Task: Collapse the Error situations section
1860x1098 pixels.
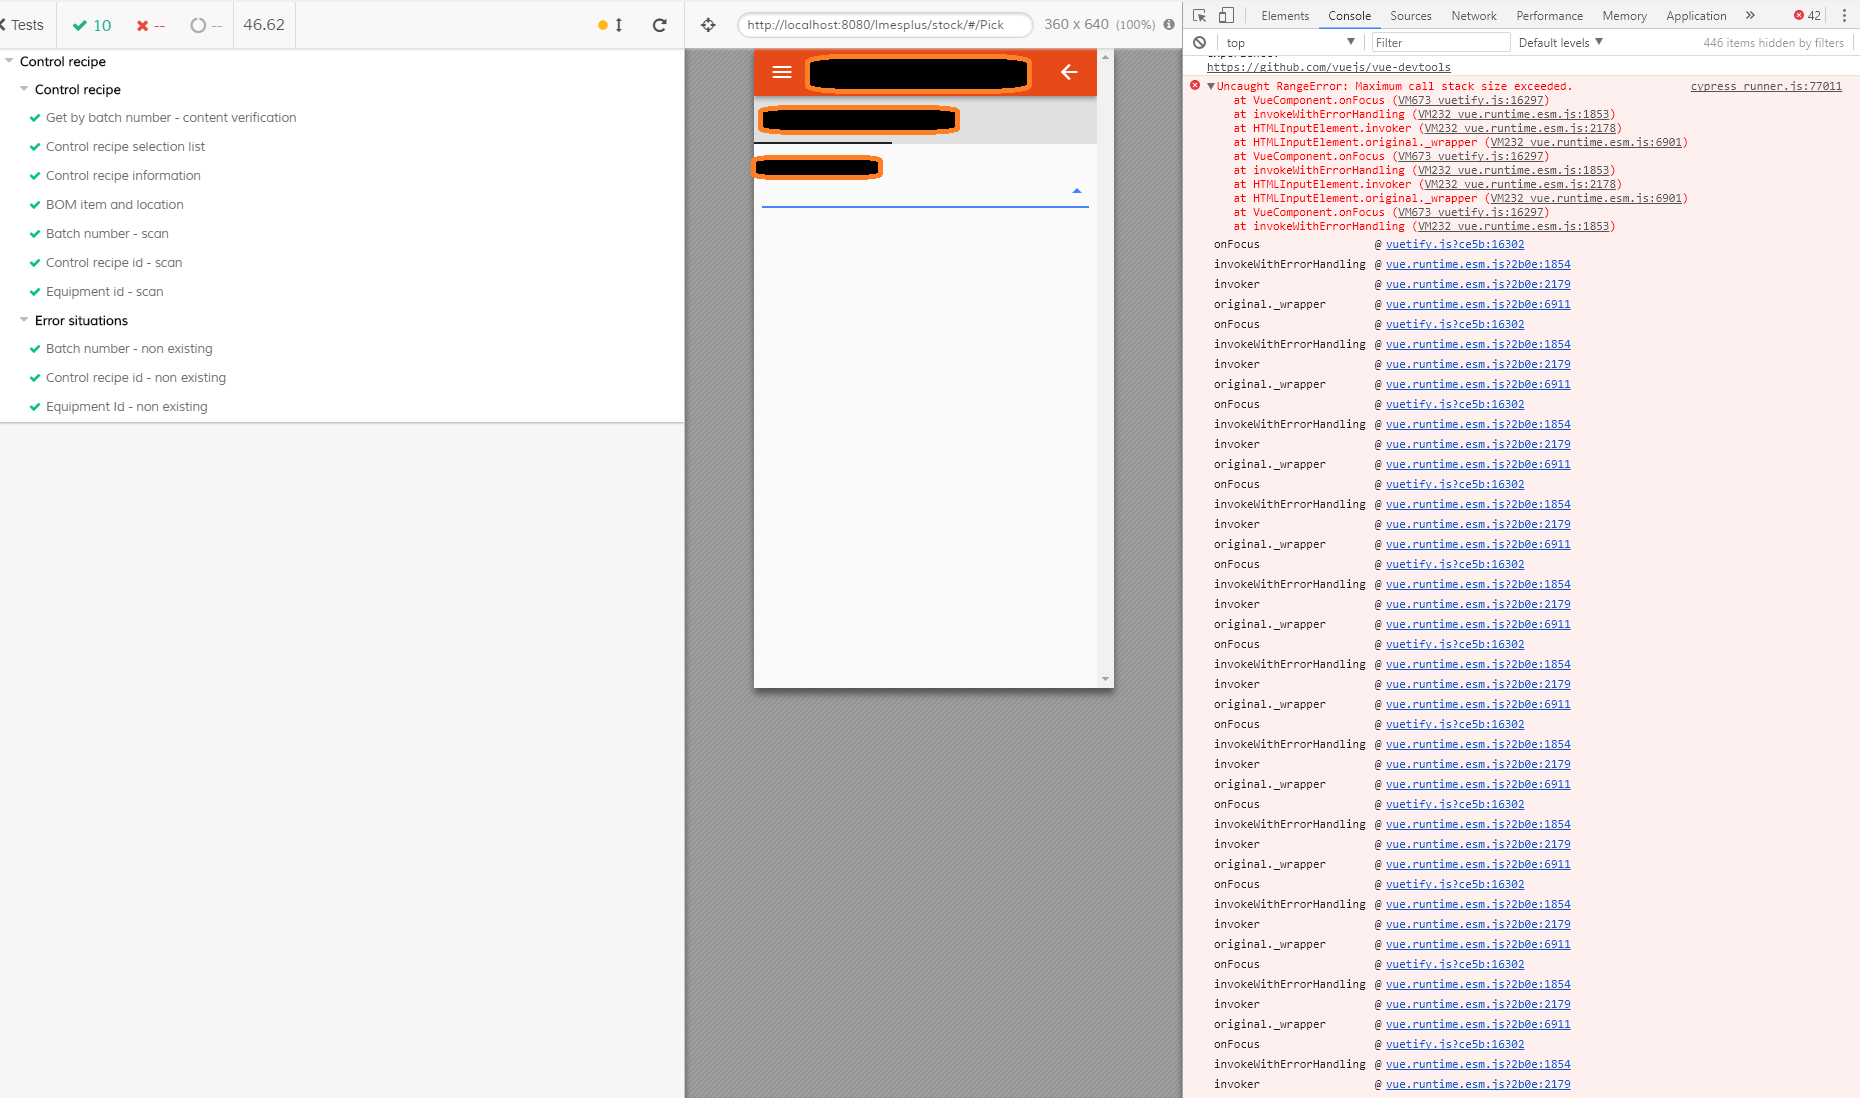Action: pyautogui.click(x=23, y=321)
